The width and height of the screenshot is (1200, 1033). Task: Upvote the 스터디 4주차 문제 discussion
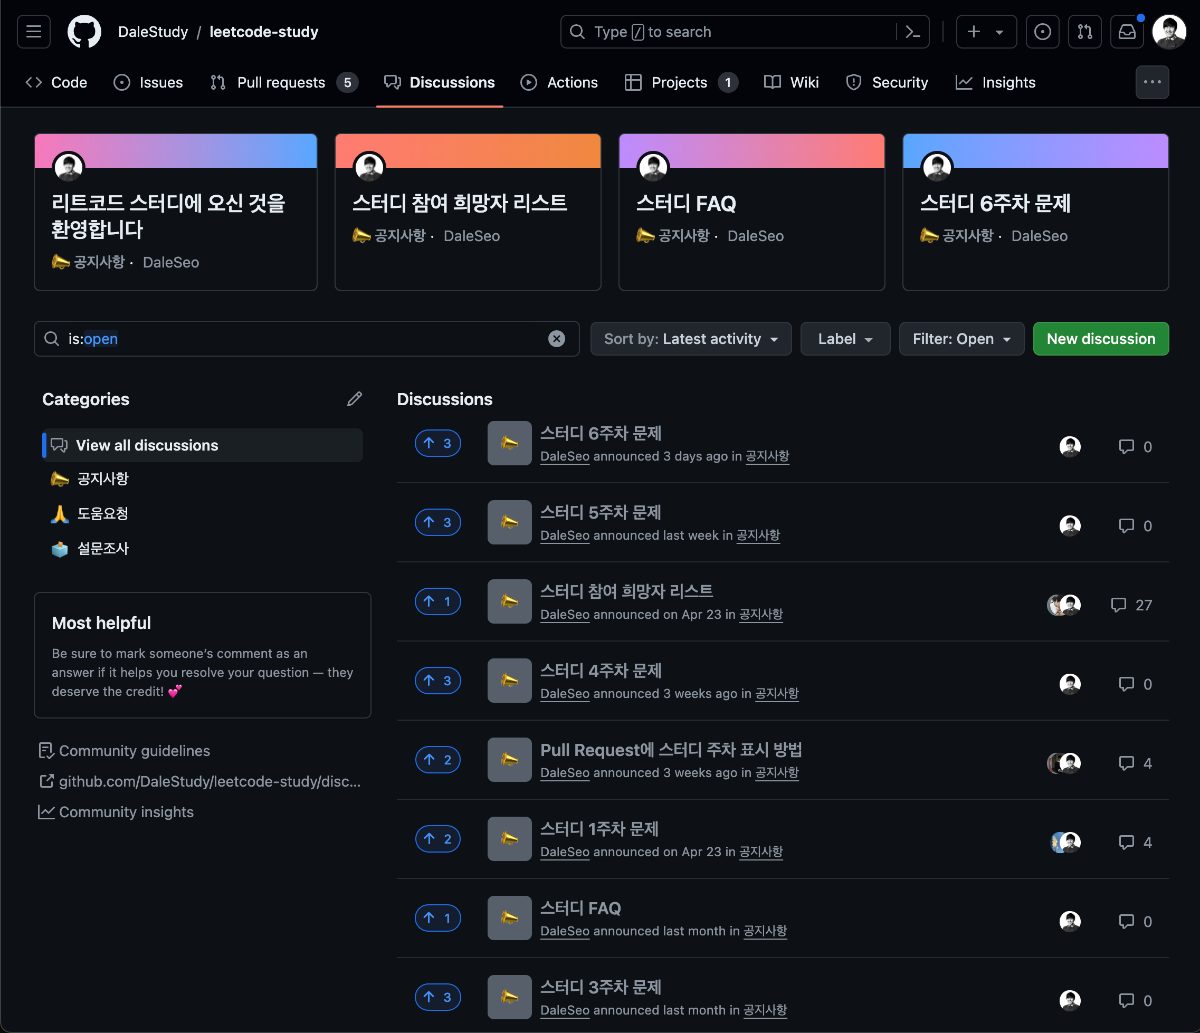(438, 680)
